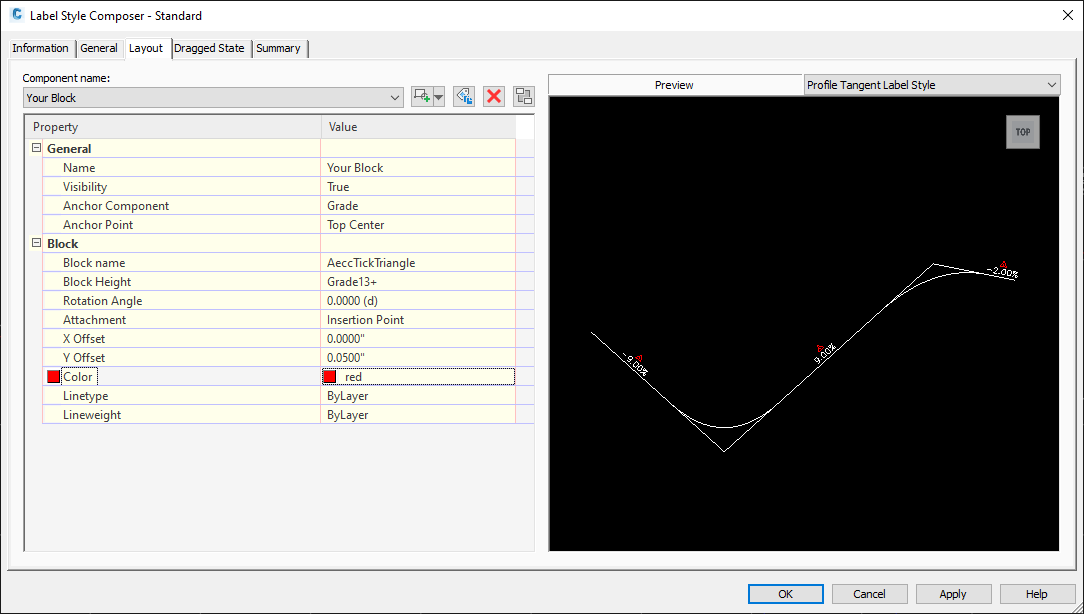Viewport: 1084px width, 614px height.
Task: Open the create component type dropdown arrow
Action: point(438,95)
